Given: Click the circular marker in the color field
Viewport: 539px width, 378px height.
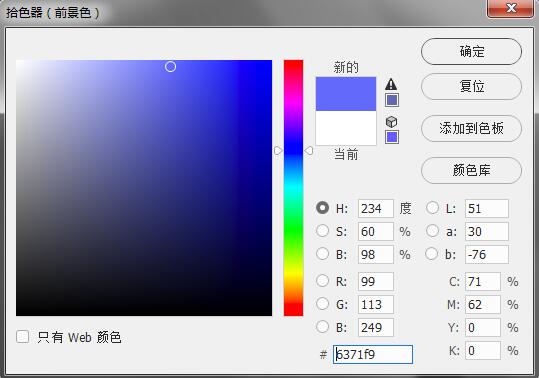Looking at the screenshot, I should 170,67.
